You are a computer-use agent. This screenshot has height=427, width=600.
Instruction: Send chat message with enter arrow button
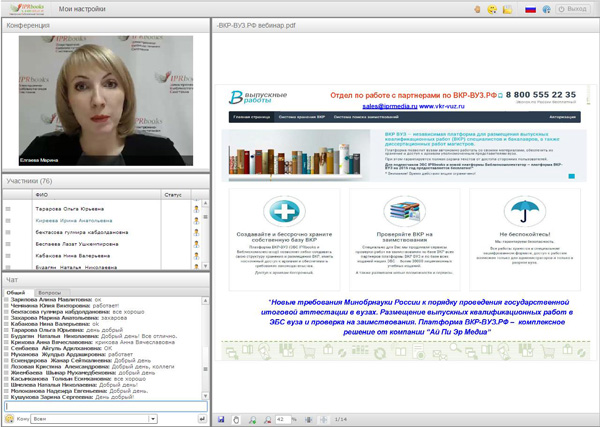(202, 419)
